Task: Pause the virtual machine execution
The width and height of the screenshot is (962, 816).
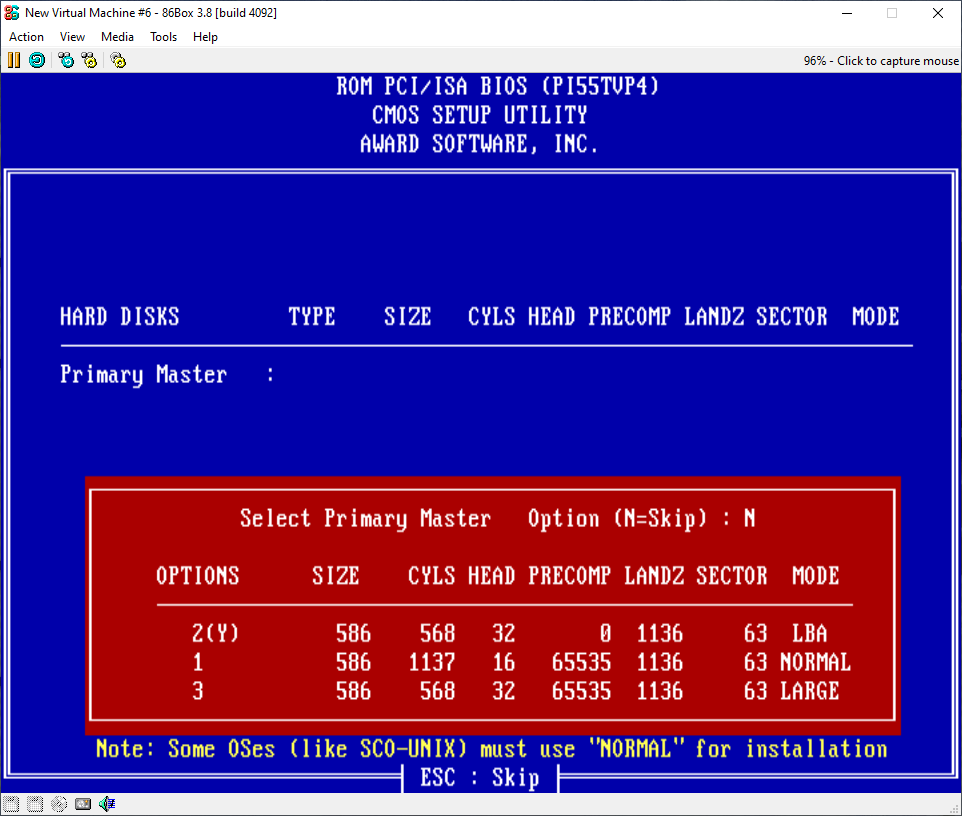Action: tap(14, 60)
